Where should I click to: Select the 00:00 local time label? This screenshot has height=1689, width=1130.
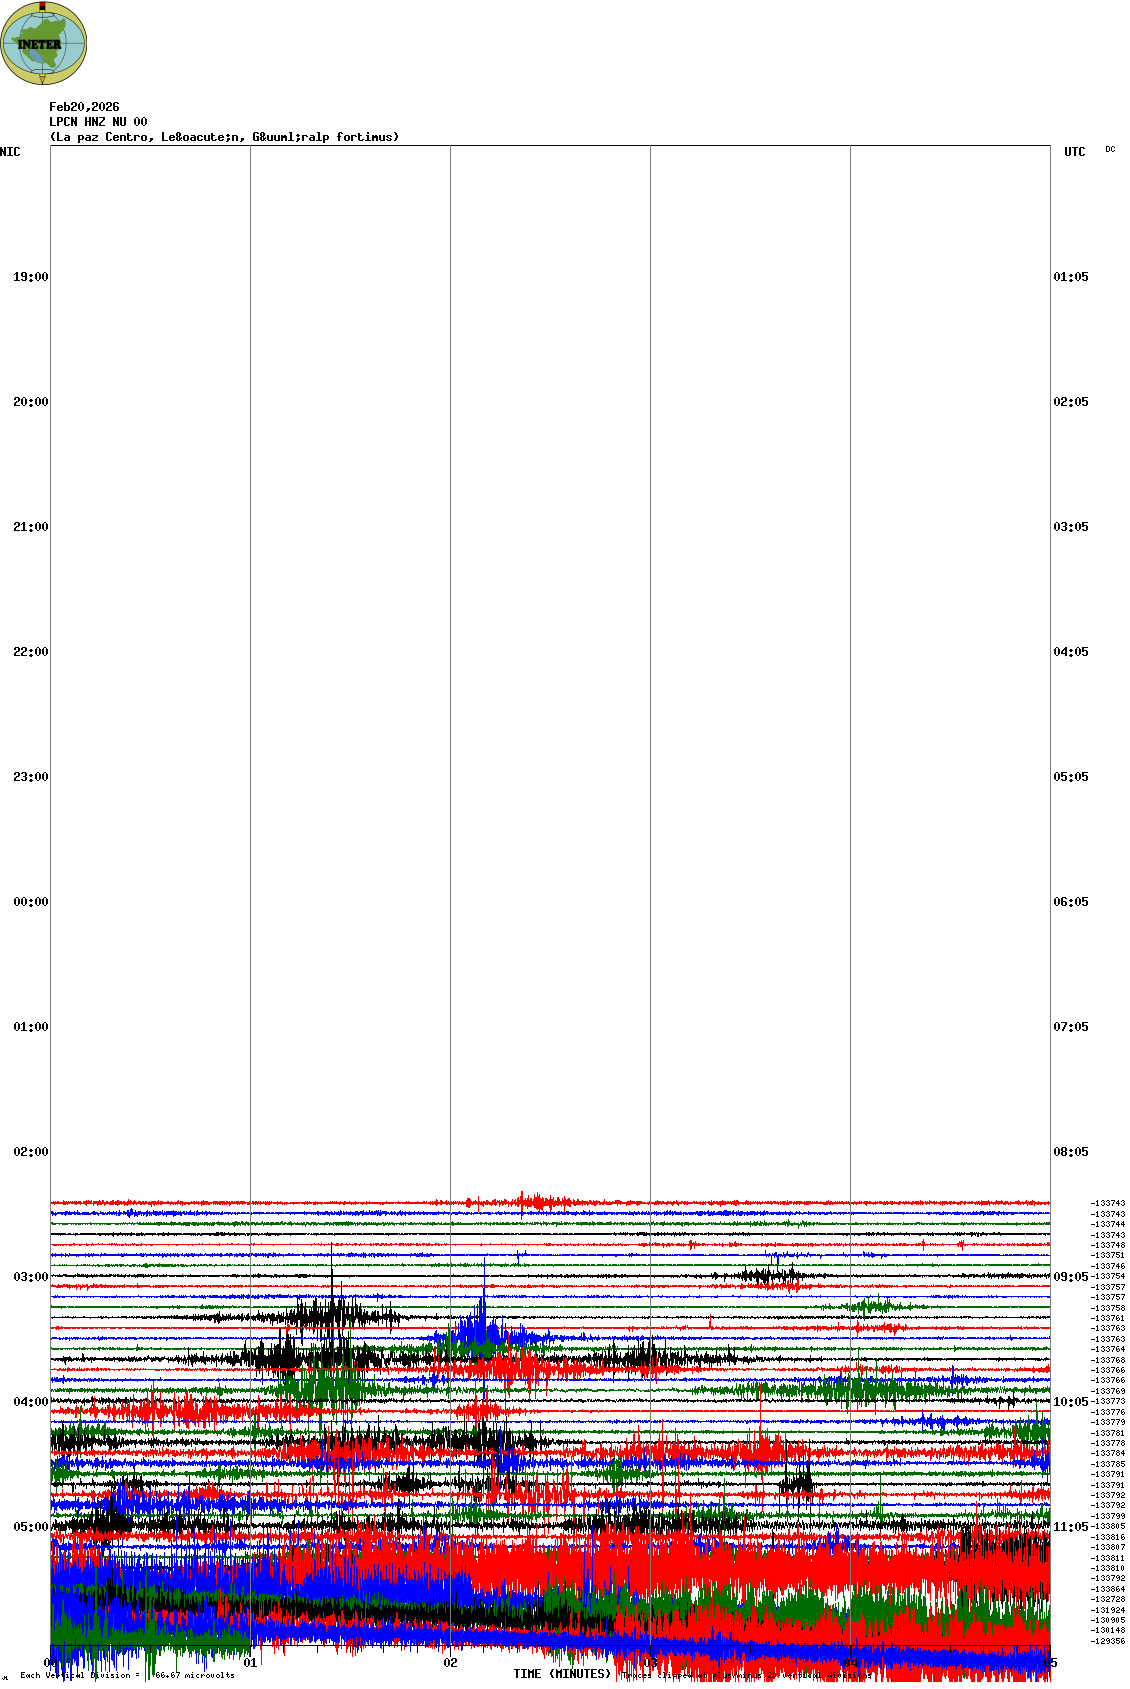point(30,902)
